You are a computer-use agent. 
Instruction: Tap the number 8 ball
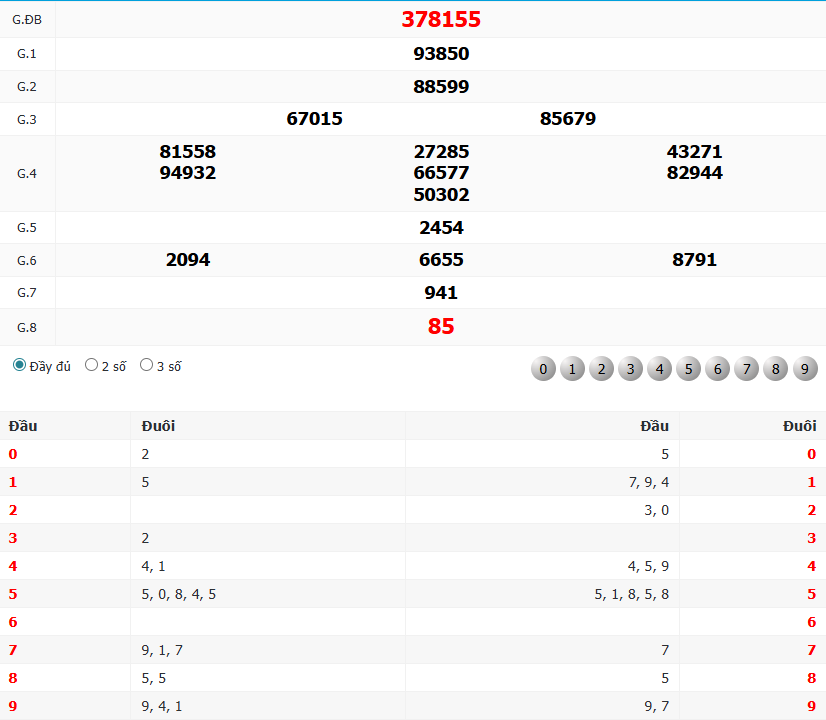click(x=775, y=369)
